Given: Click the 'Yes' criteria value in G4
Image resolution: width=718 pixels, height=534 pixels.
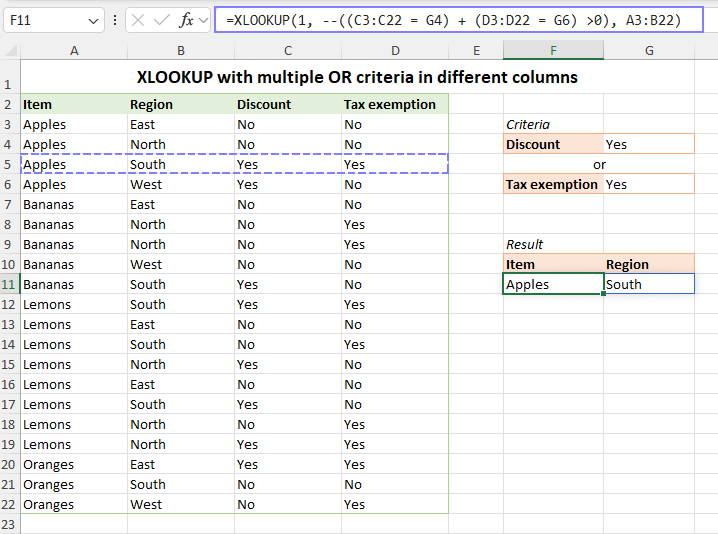Looking at the screenshot, I should (x=649, y=144).
